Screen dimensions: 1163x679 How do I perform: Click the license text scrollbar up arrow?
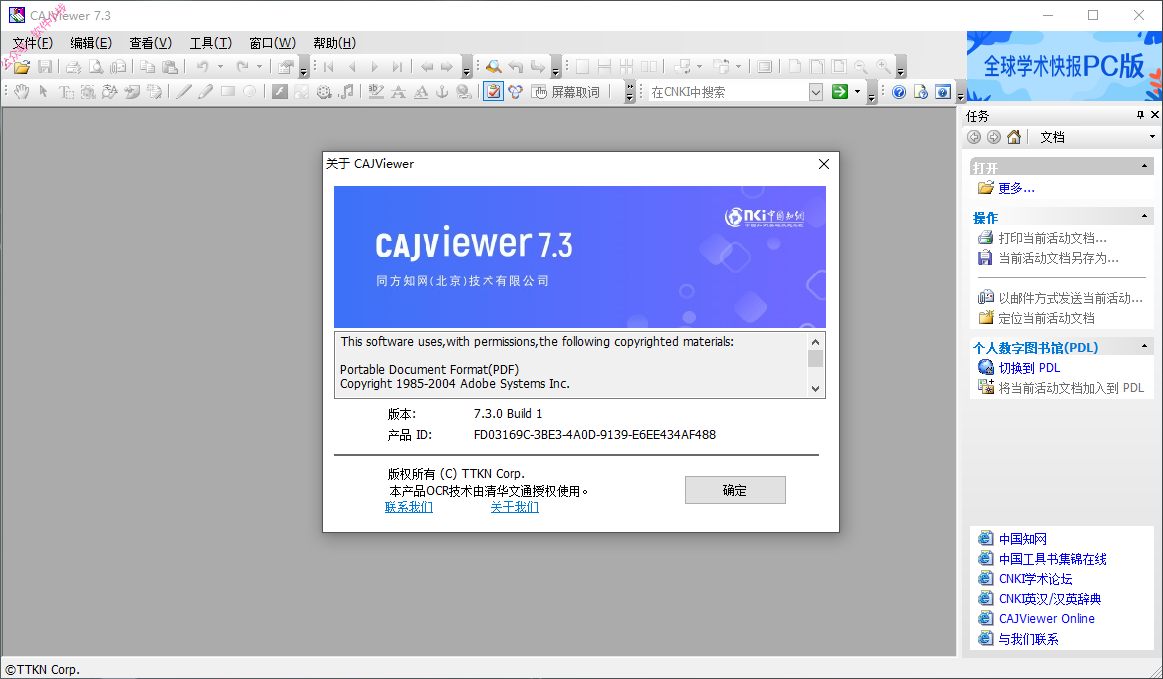[x=815, y=342]
